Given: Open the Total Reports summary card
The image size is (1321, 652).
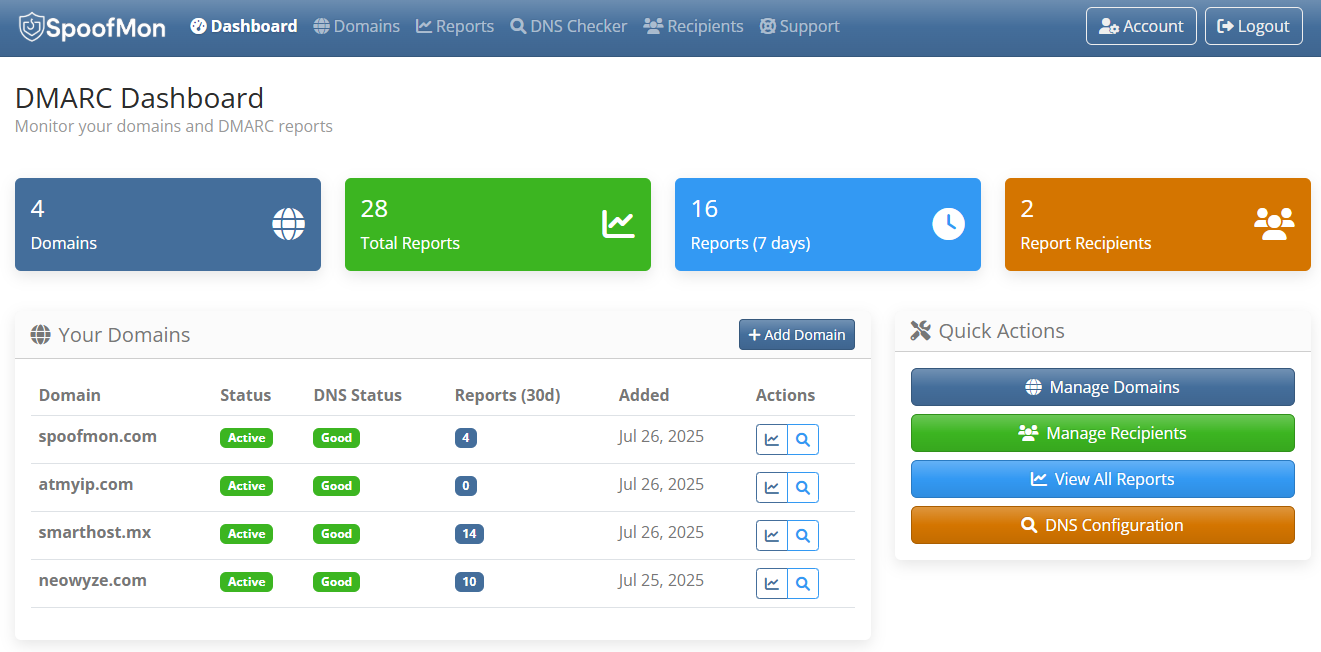Looking at the screenshot, I should (498, 224).
